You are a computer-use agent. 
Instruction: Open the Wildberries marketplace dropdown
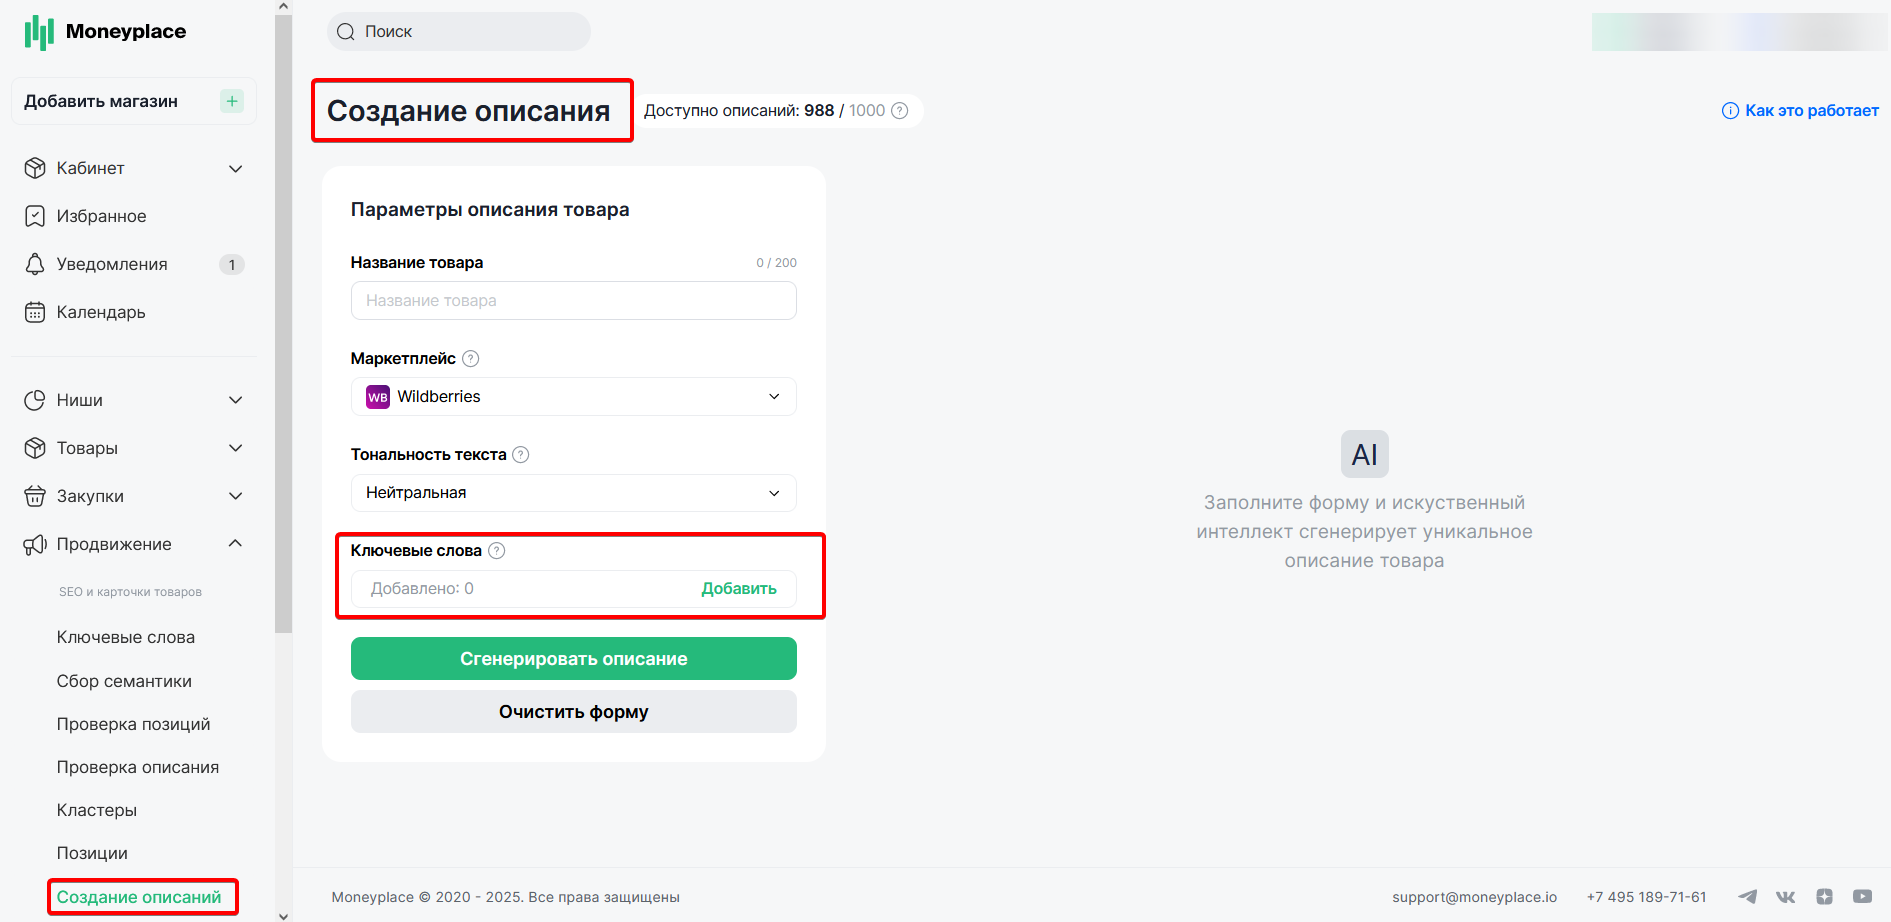tap(574, 397)
